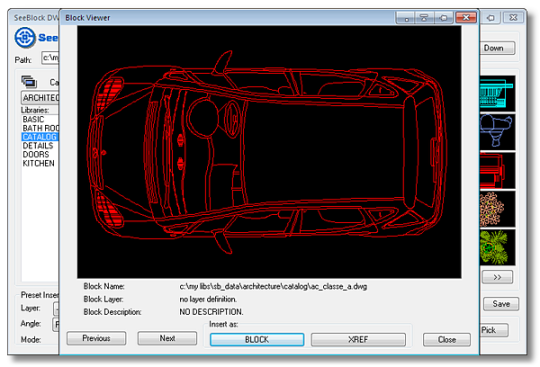This screenshot has height=367, width=540.
Task: Open the ARCHITECTURE category dropdown
Action: tap(40, 98)
